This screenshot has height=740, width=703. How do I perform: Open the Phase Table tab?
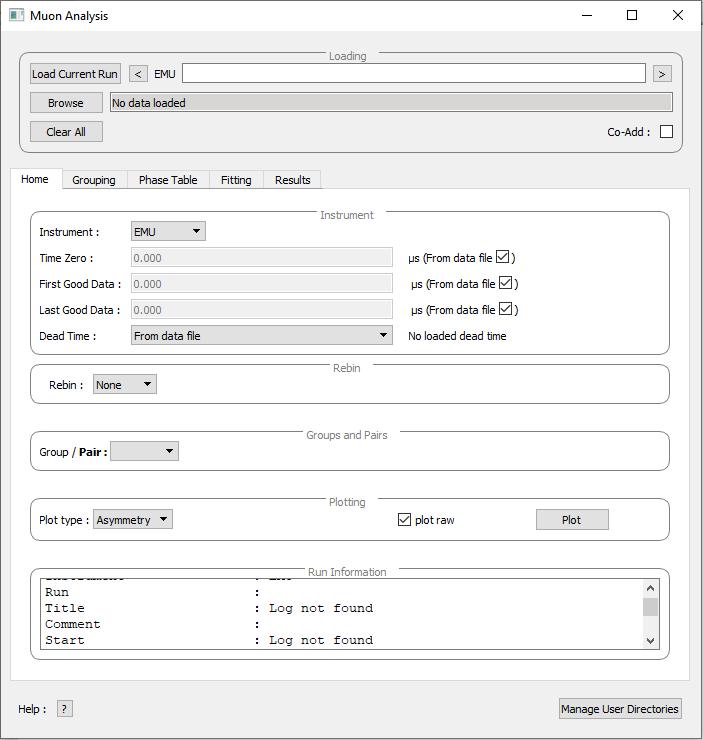(x=168, y=180)
